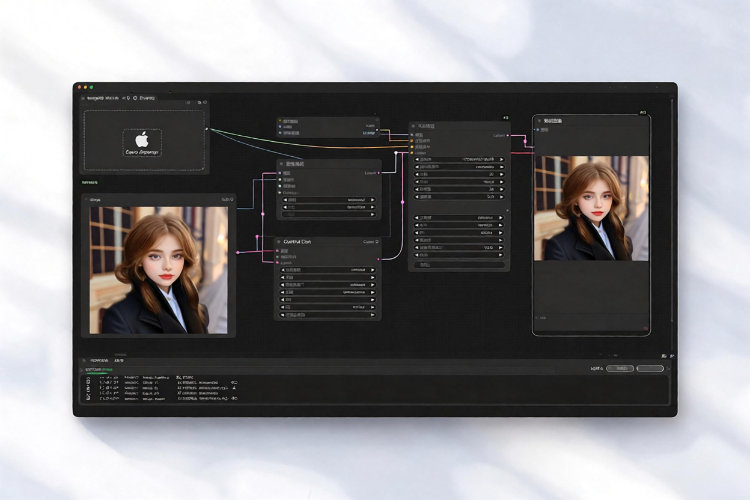Collapse the middle node above "Cperful Con" via its title dot
750x500 pixels.
pyautogui.click(x=281, y=164)
